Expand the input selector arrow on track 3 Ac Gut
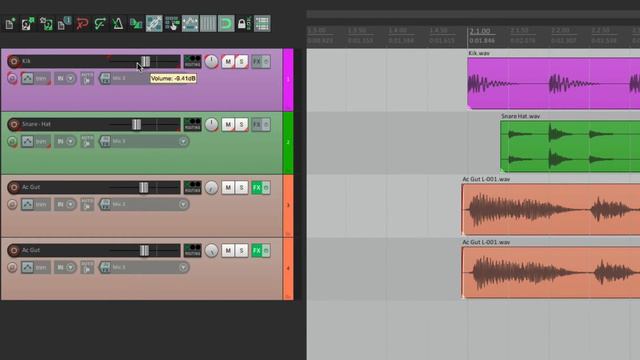640x360 pixels. point(183,204)
